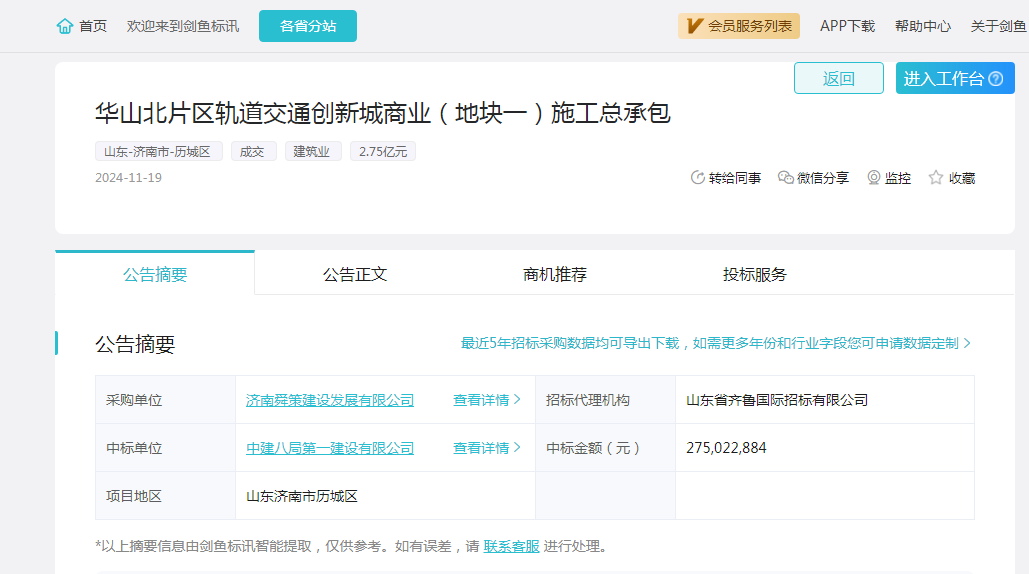Click the 各省分站 button
1029x574 pixels.
click(308, 26)
